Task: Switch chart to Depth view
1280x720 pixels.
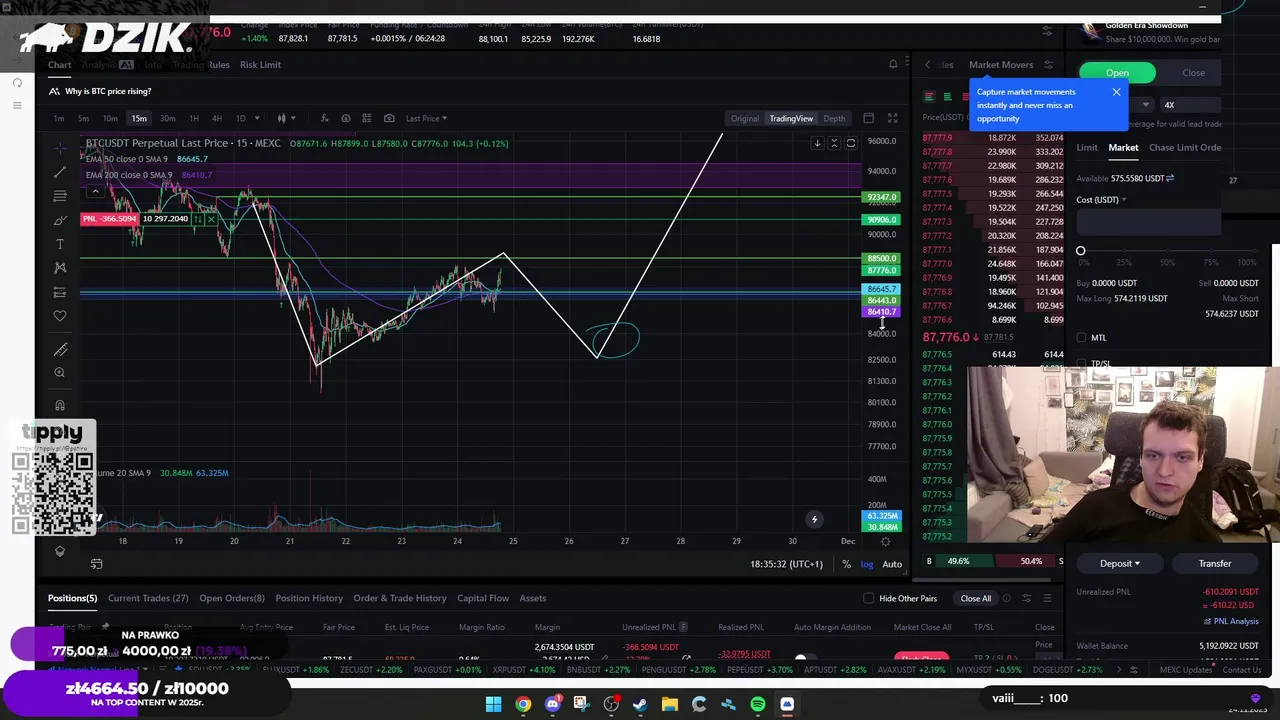Action: point(834,118)
